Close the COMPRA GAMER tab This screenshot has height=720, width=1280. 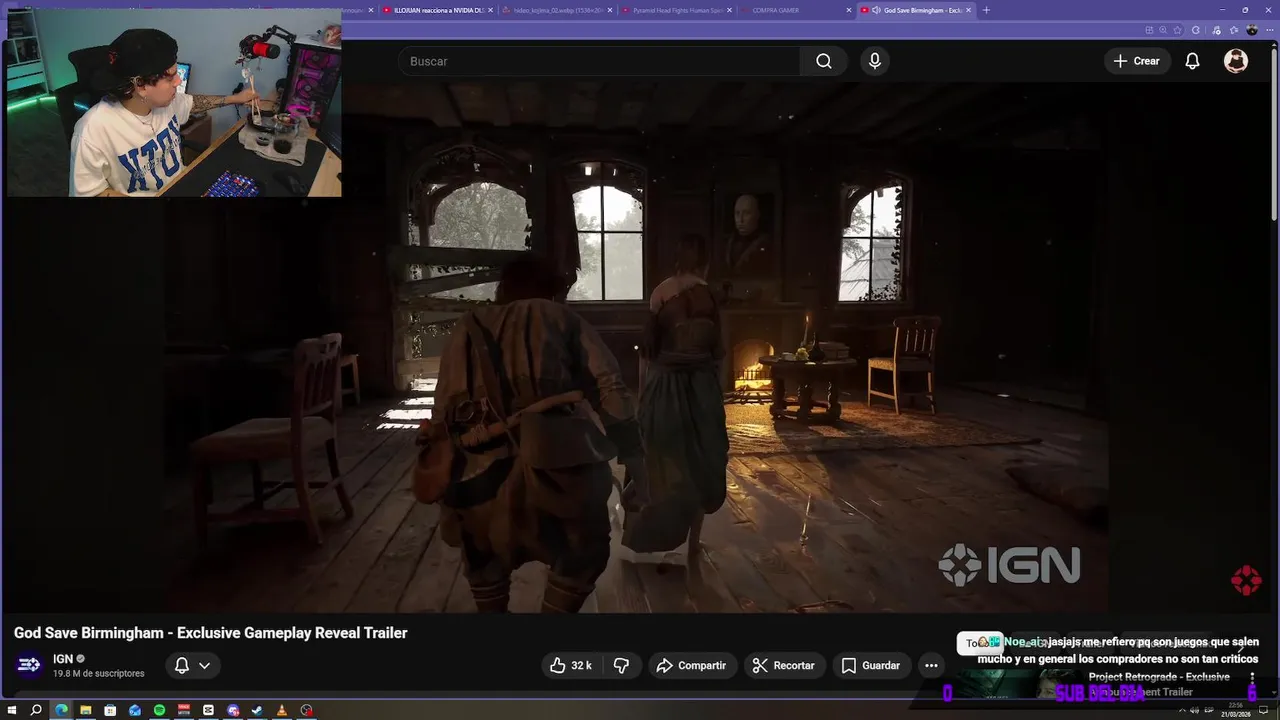[849, 10]
